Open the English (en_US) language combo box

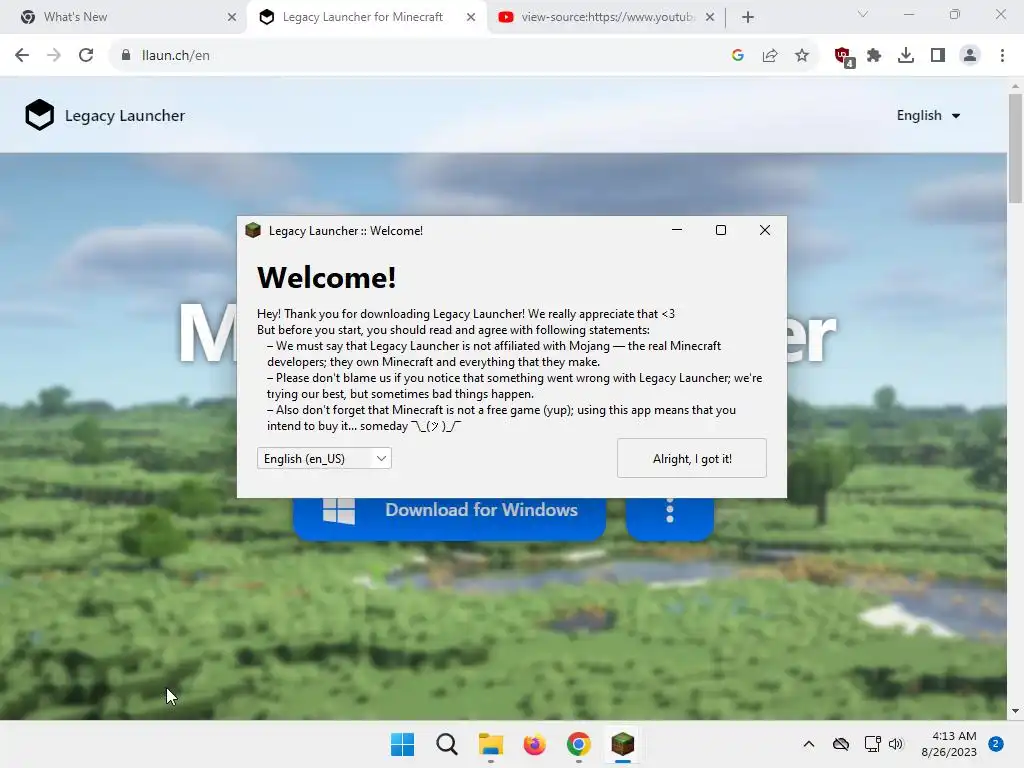click(x=324, y=458)
